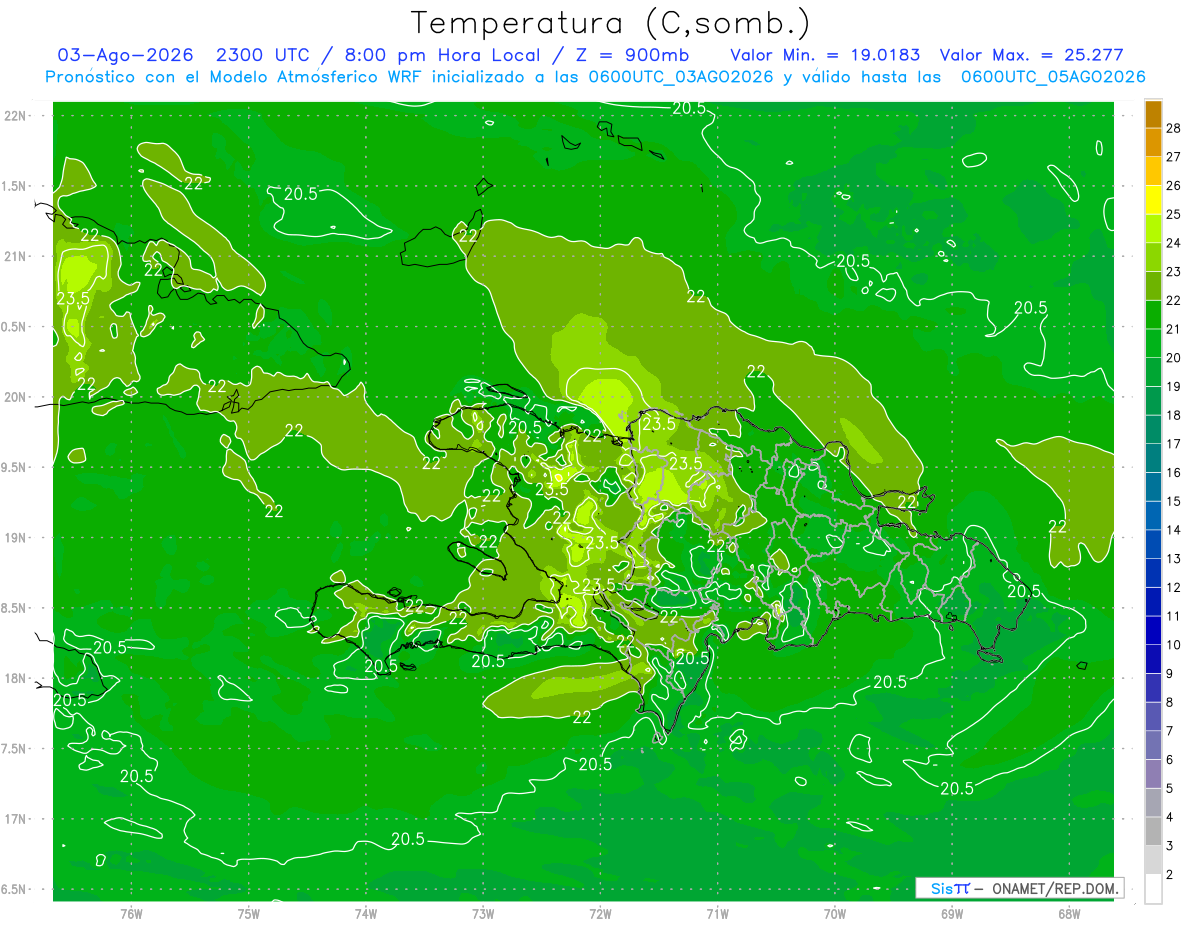Click the "17N" latitude axis label
This screenshot has height=927, width=1200.
(x=15, y=819)
